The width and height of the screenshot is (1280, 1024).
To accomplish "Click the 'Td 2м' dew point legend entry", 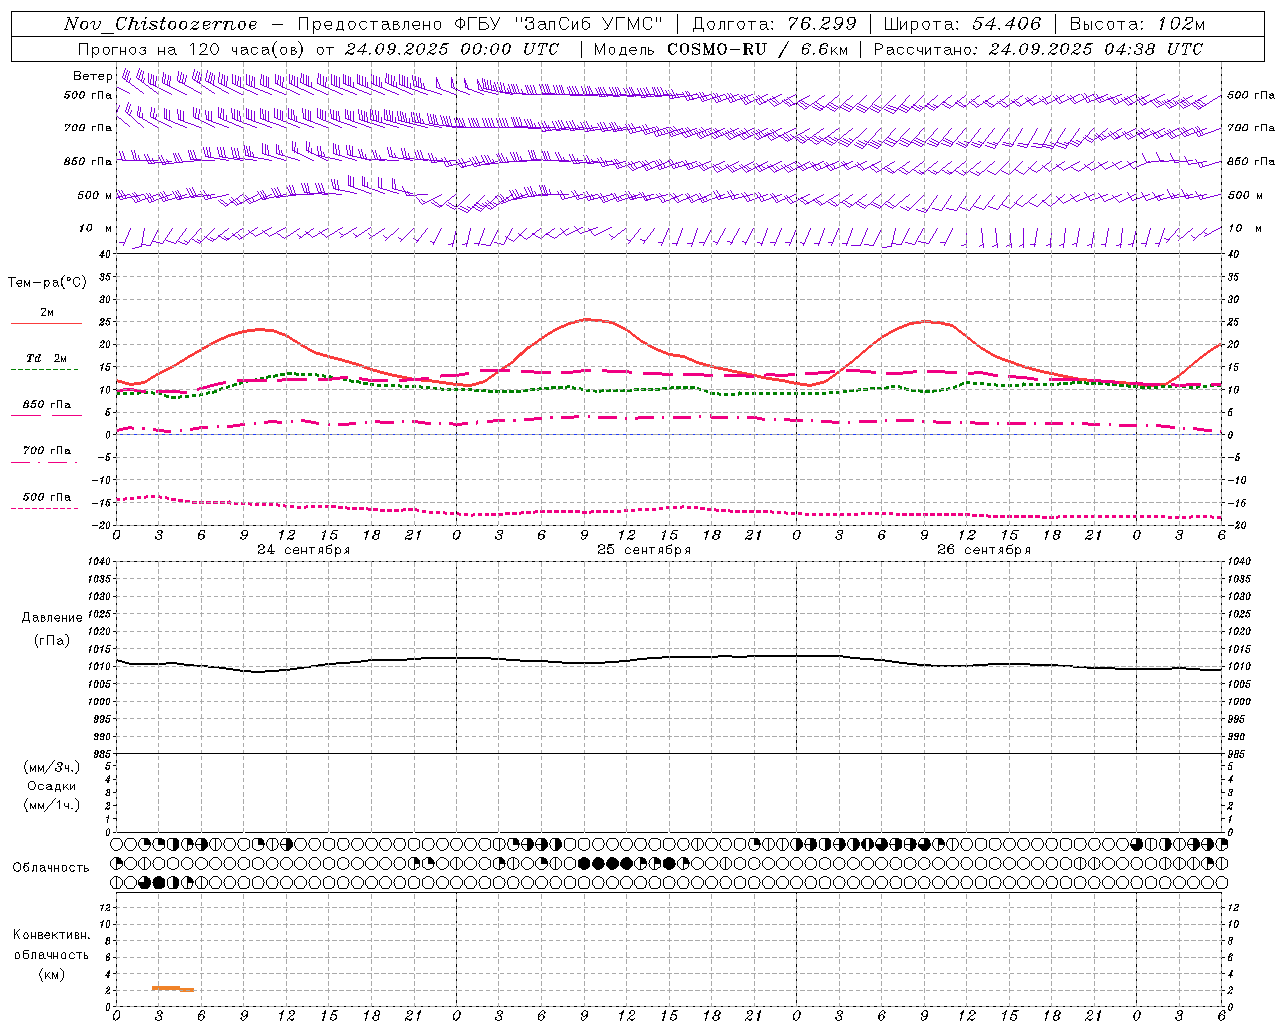I will (47, 358).
